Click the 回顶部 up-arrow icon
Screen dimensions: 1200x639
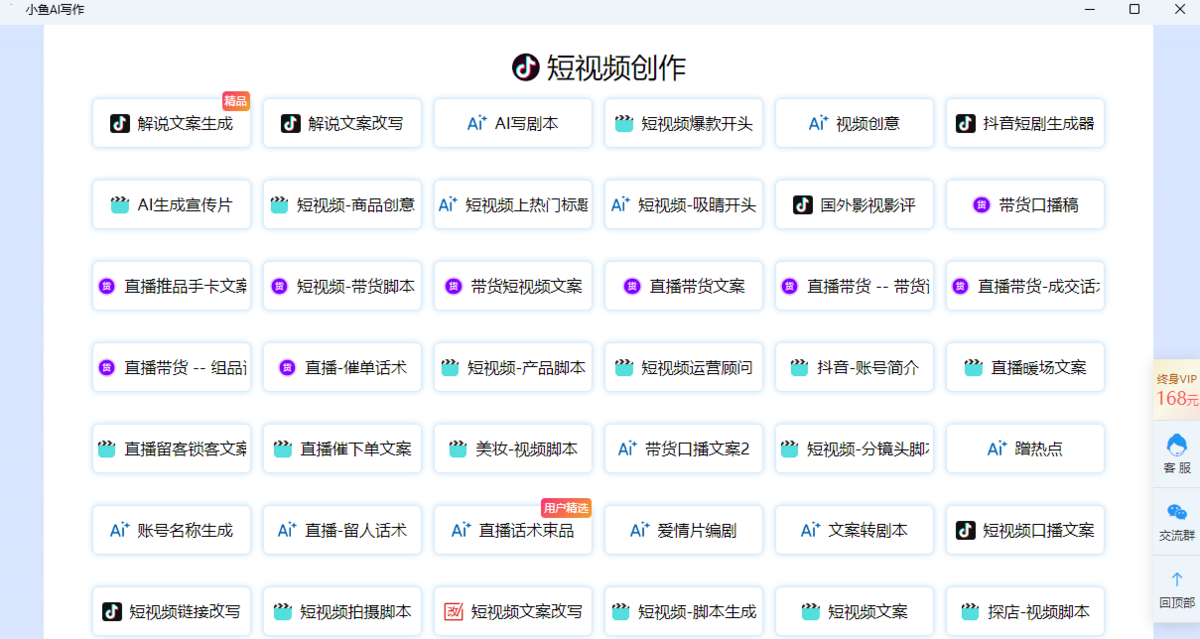click(1176, 580)
